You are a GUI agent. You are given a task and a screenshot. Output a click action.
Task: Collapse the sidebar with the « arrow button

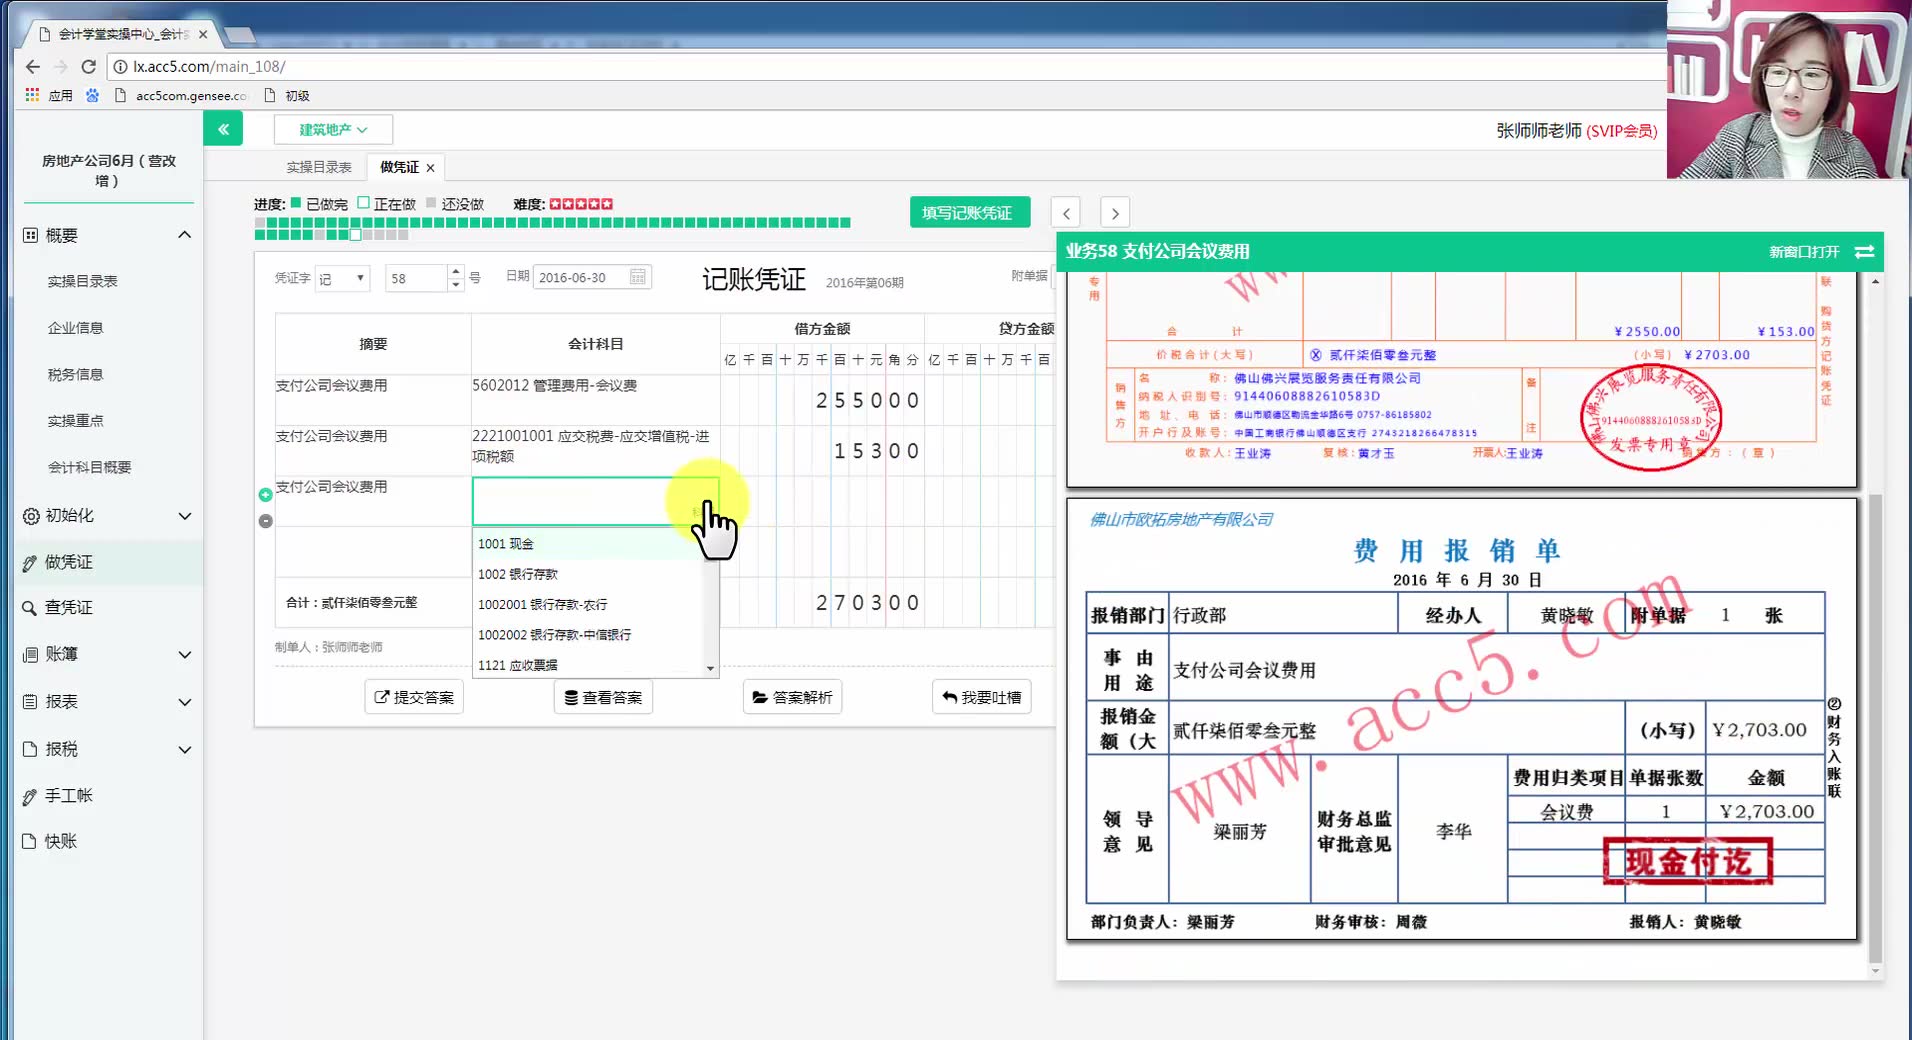click(222, 128)
